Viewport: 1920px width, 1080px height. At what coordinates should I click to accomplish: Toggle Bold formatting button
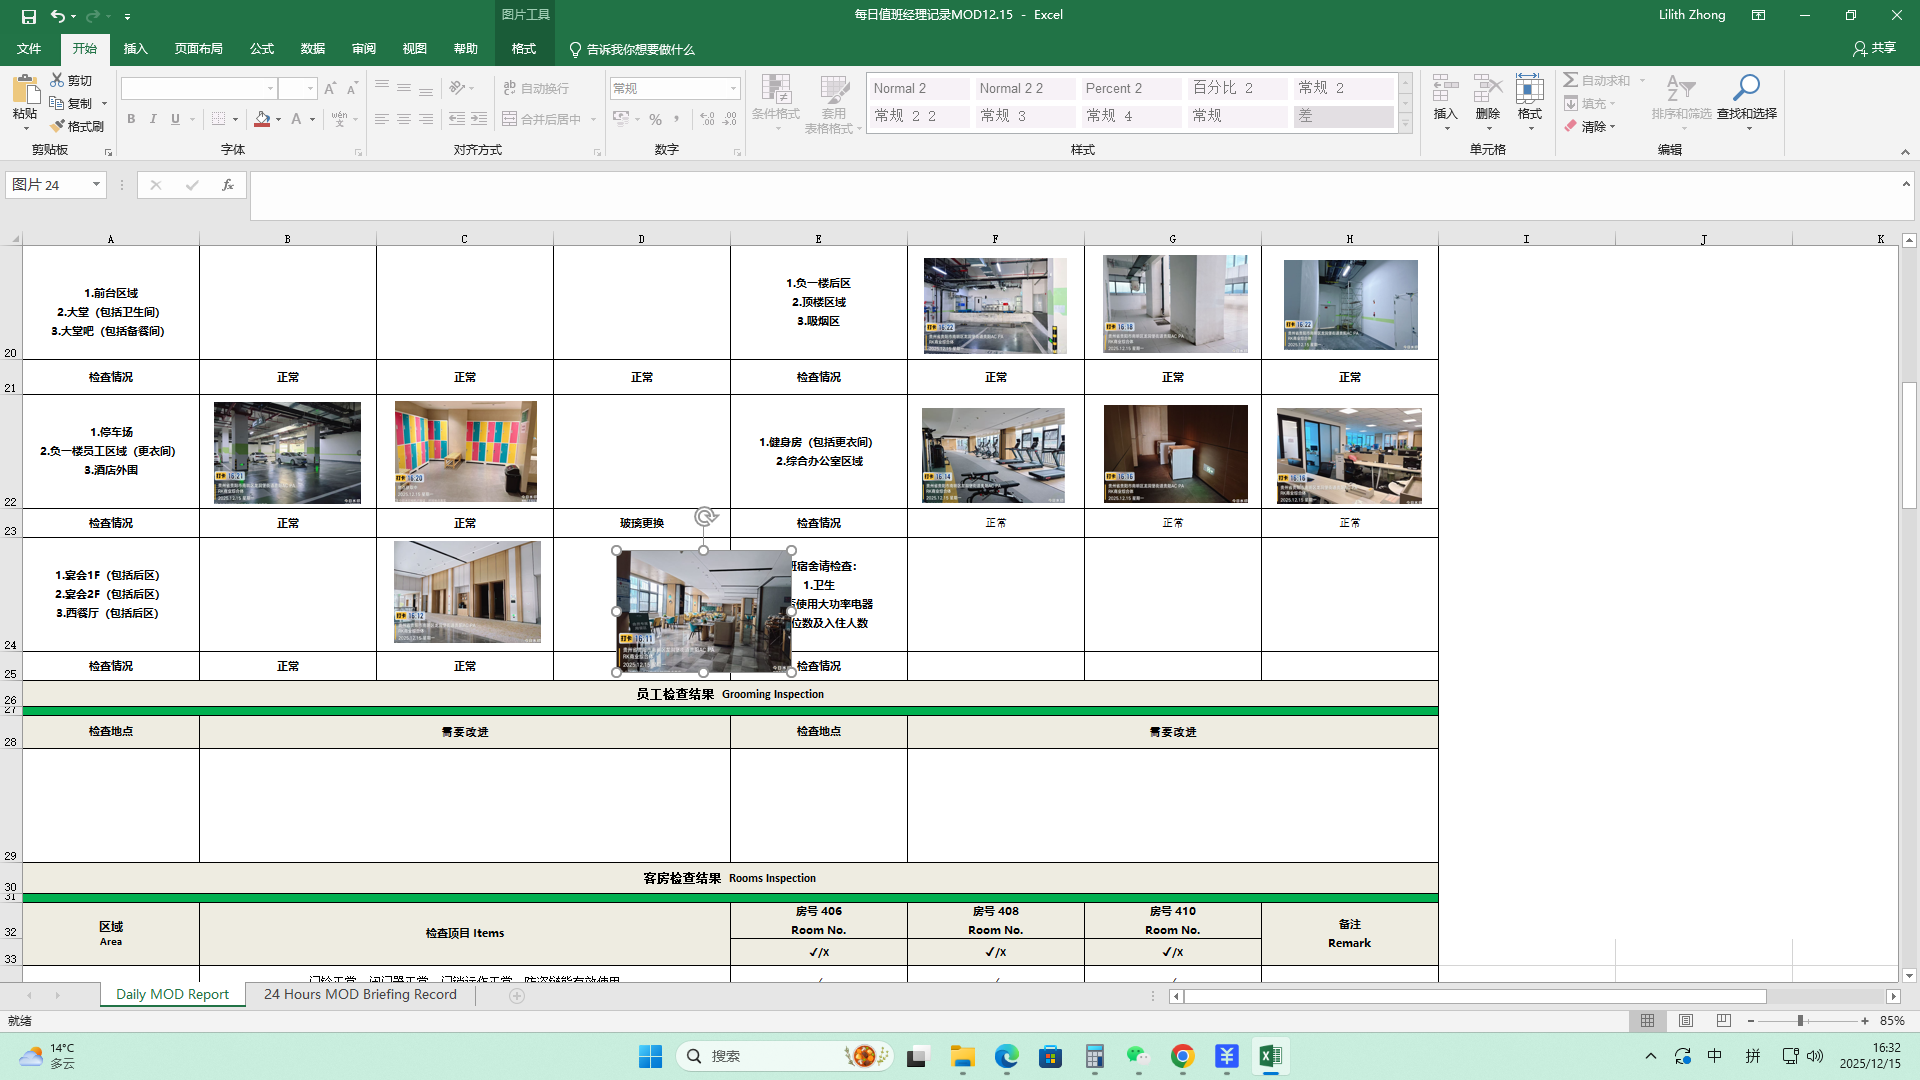coord(131,119)
